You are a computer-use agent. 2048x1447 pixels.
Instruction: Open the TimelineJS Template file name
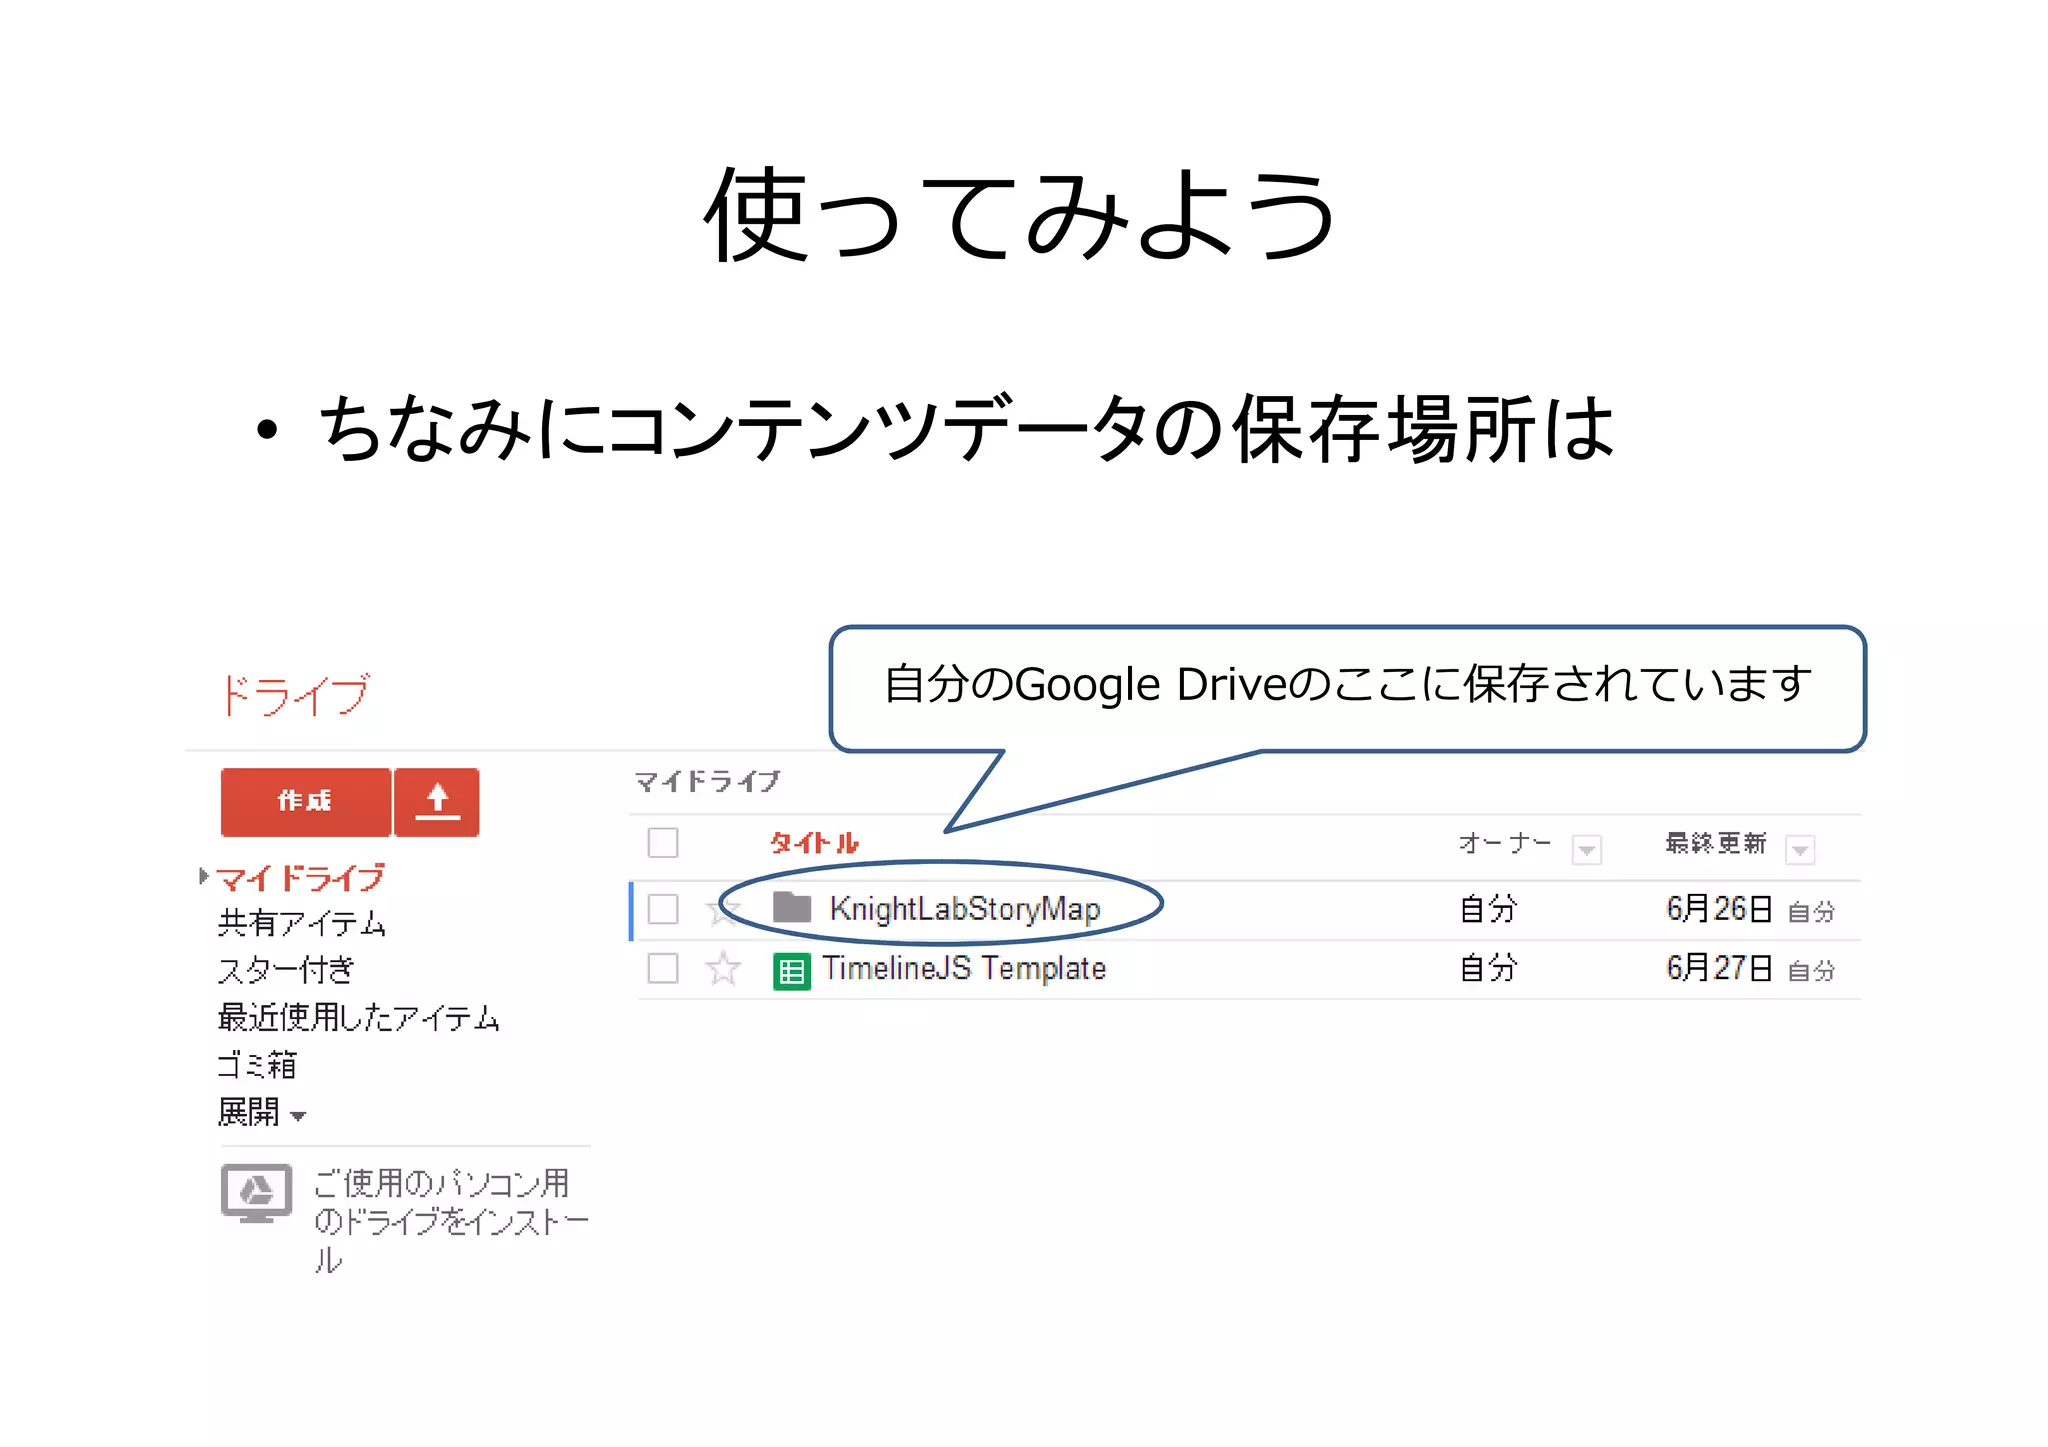coord(964,969)
